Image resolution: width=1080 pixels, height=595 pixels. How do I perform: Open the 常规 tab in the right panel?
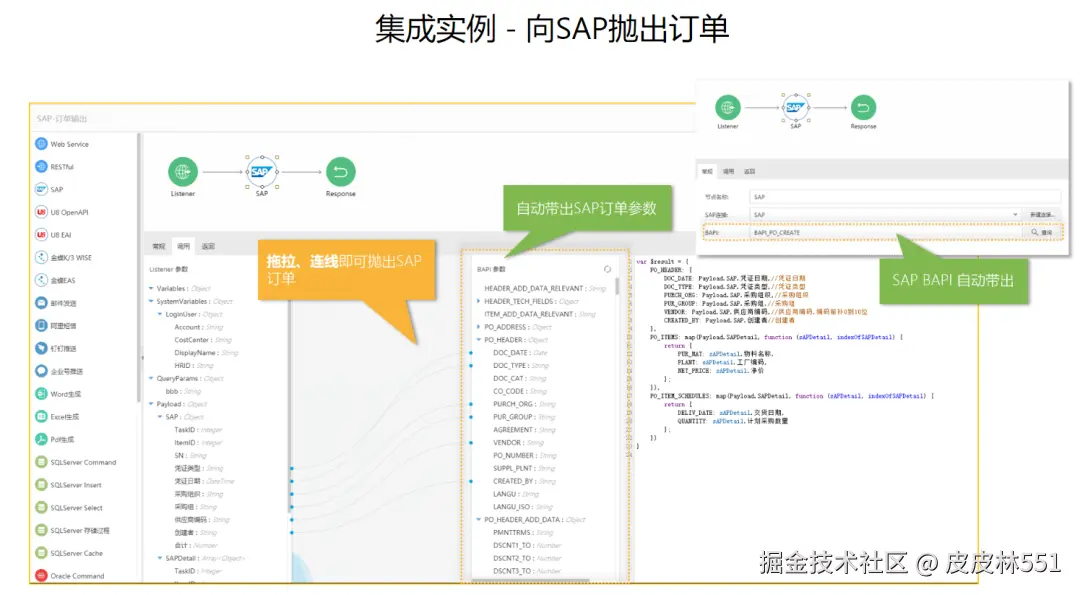pyautogui.click(x=709, y=171)
